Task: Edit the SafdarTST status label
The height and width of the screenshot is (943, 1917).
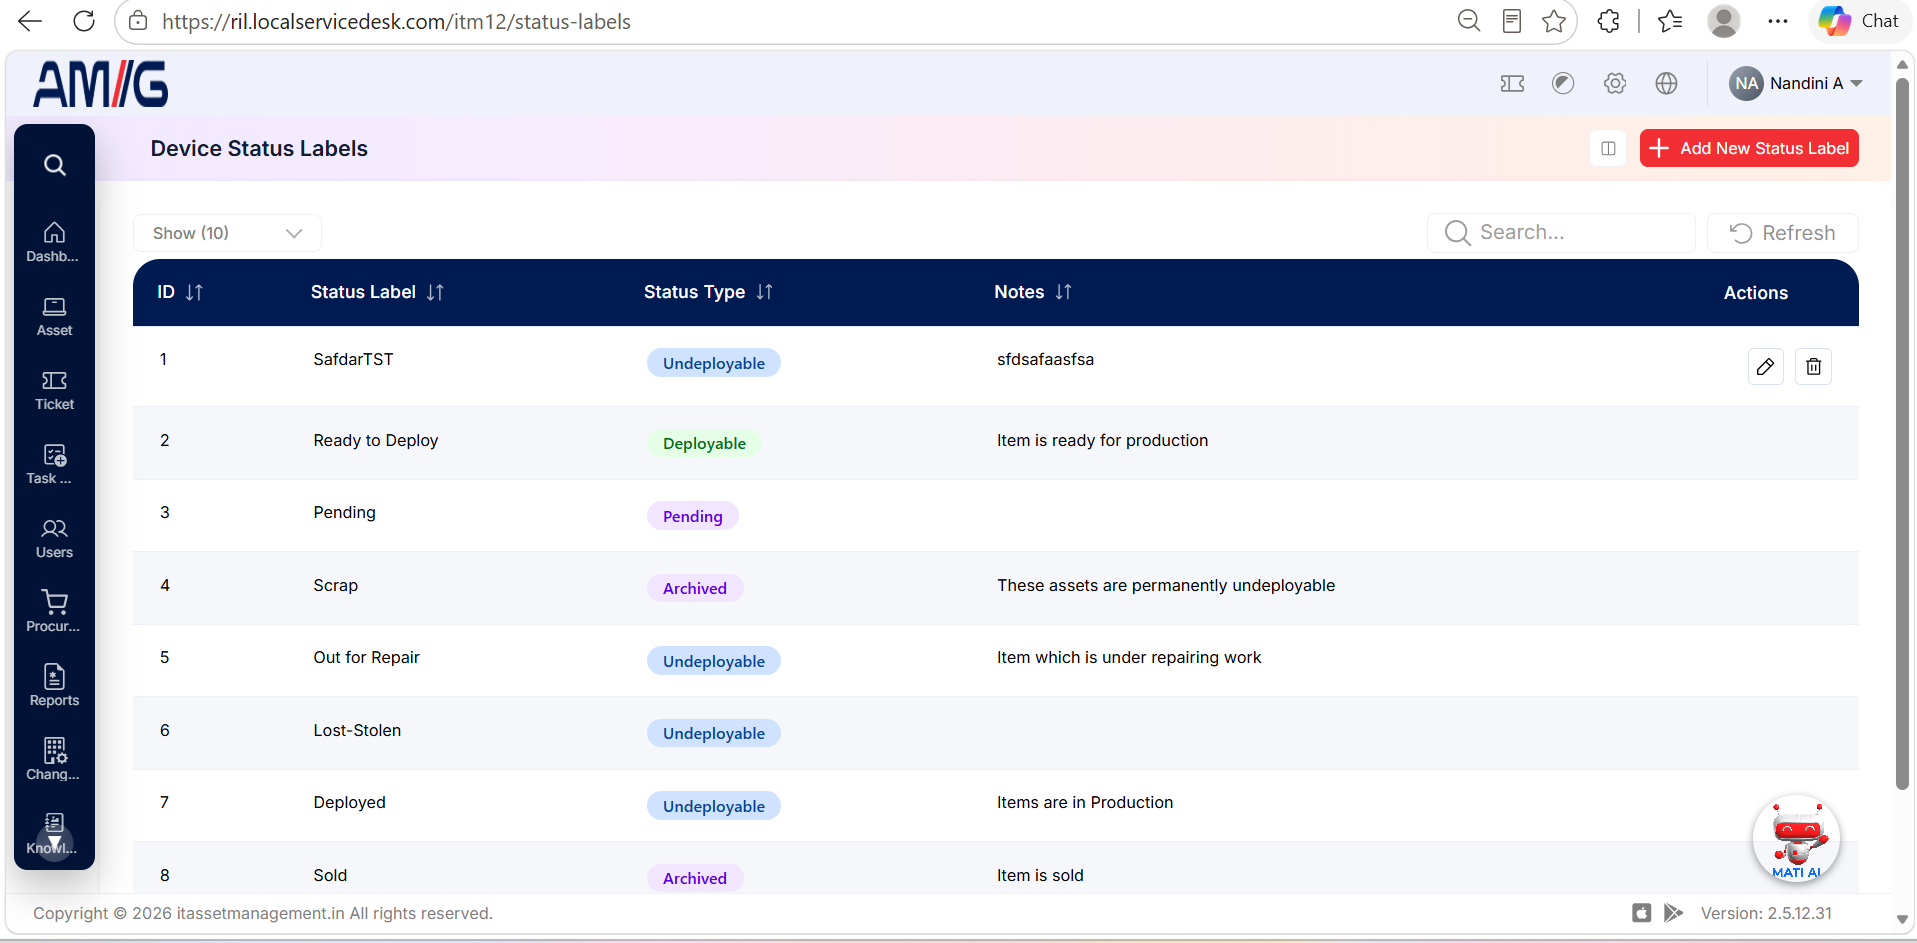Action: (1766, 367)
